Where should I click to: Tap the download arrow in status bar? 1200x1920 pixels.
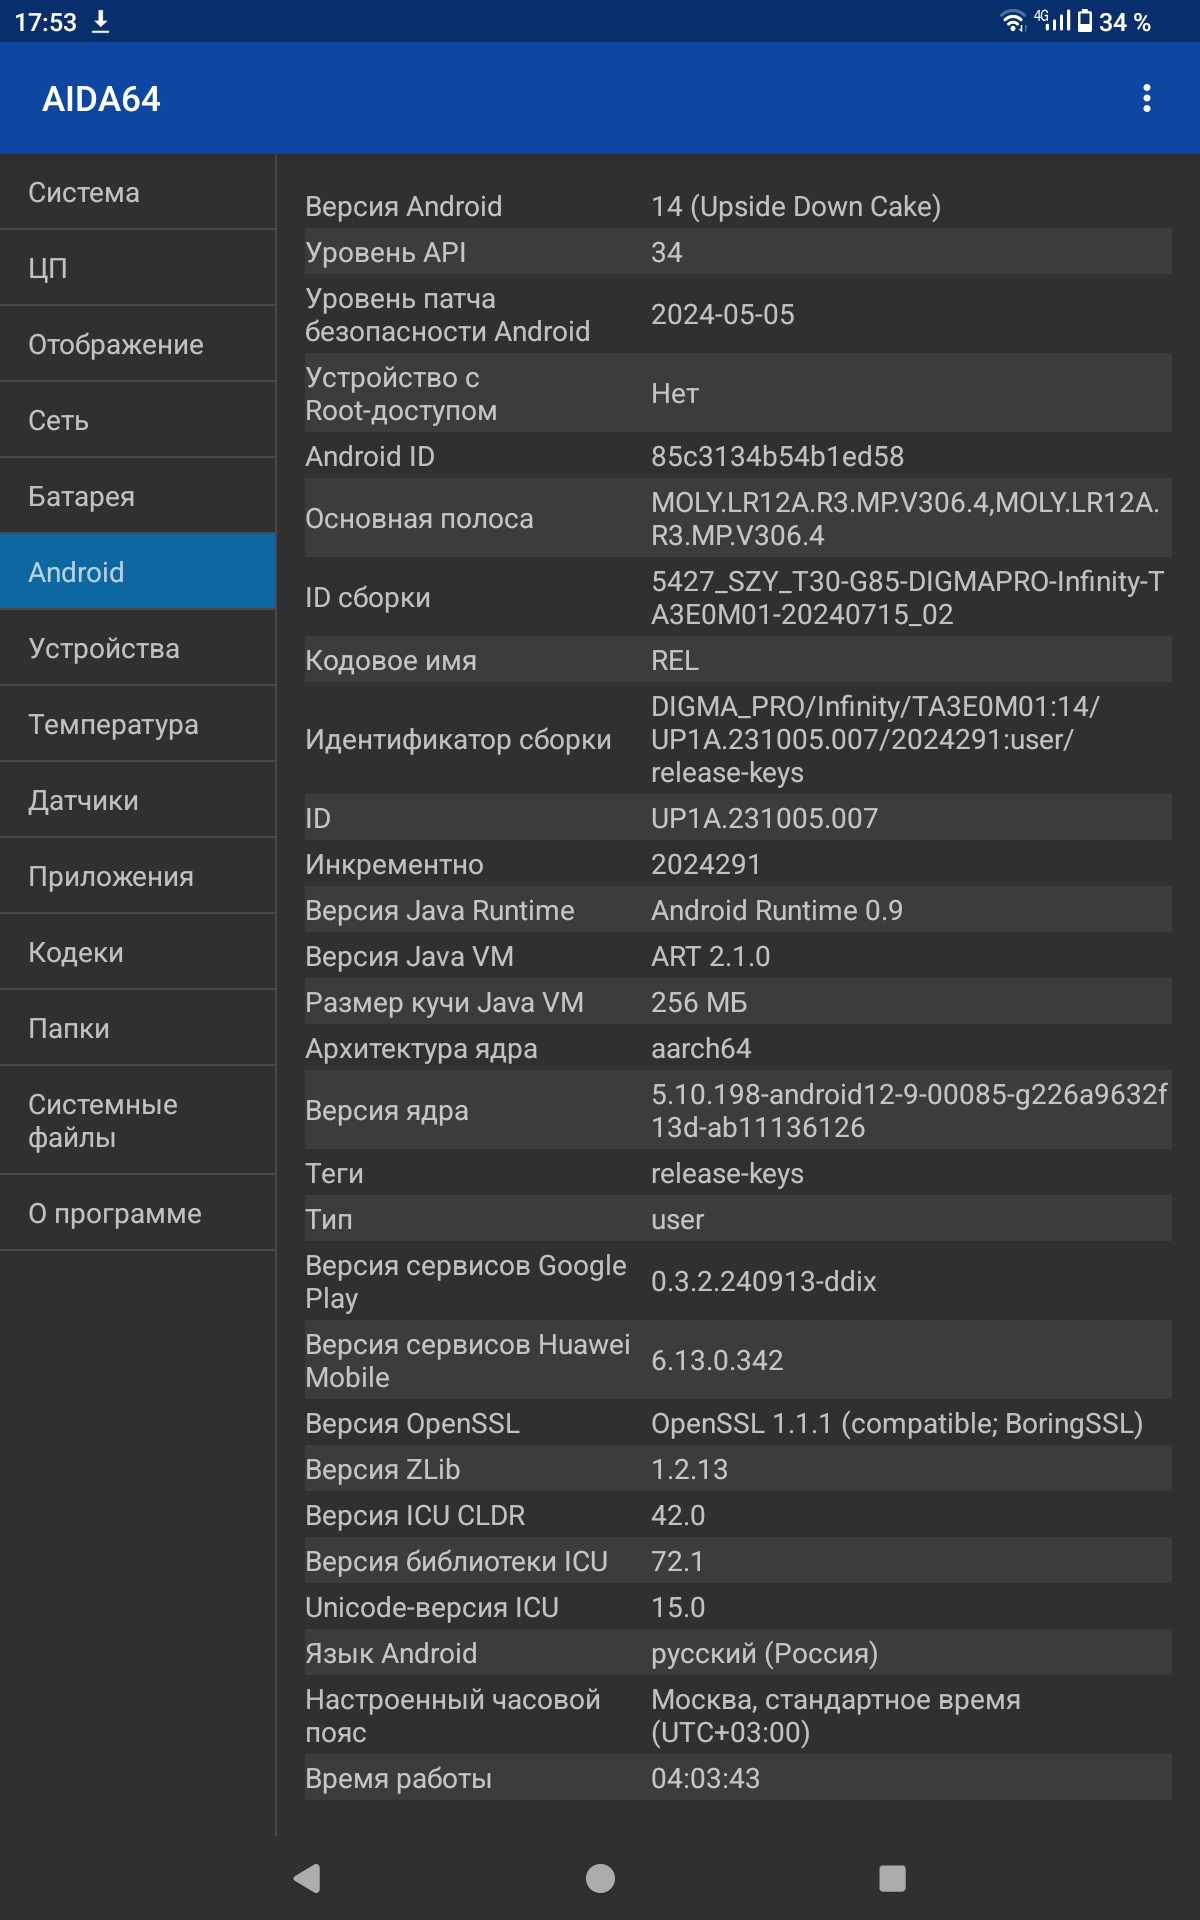(x=101, y=22)
